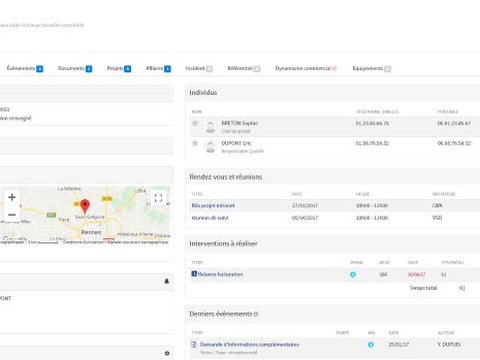Click DUPONT Eric's direct phone number
This screenshot has width=480, height=360.
click(372, 143)
